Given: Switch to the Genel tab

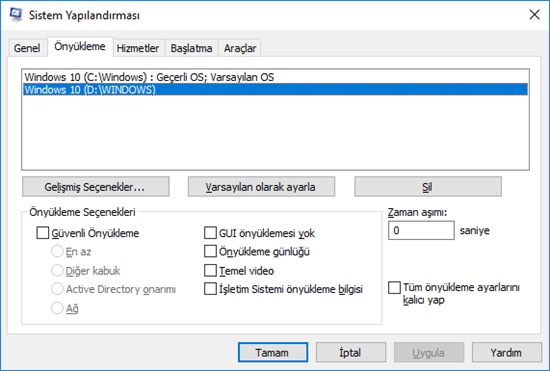Looking at the screenshot, I should point(27,48).
